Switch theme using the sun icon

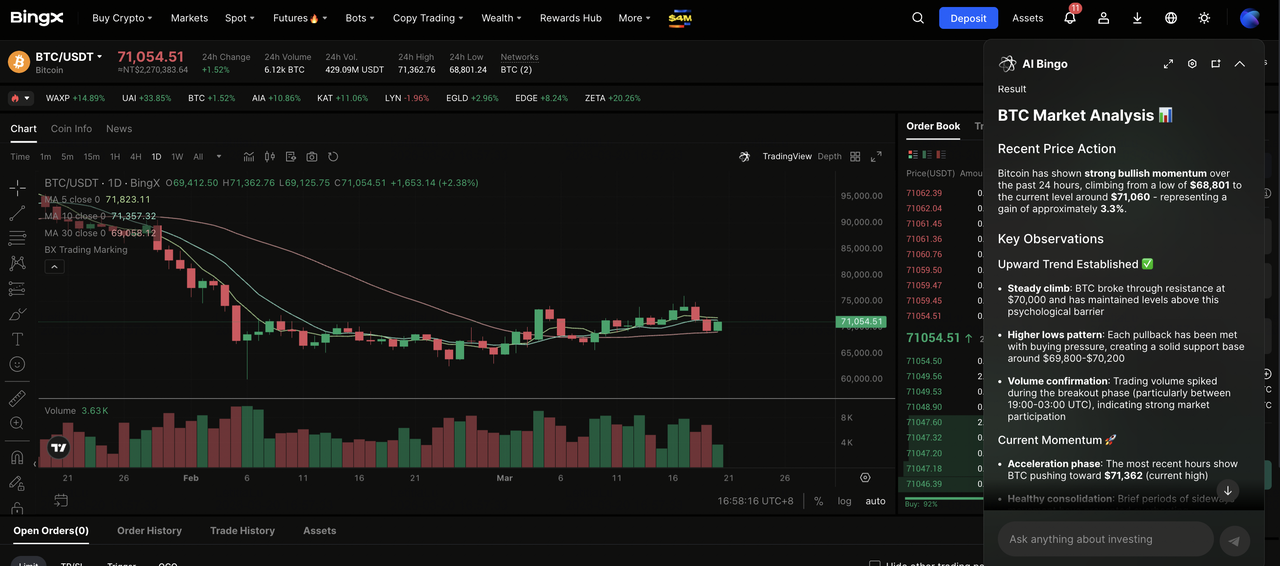point(1204,18)
